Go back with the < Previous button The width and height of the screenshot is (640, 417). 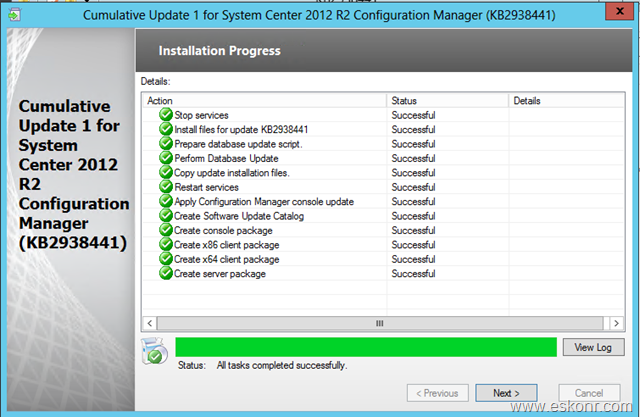[438, 393]
